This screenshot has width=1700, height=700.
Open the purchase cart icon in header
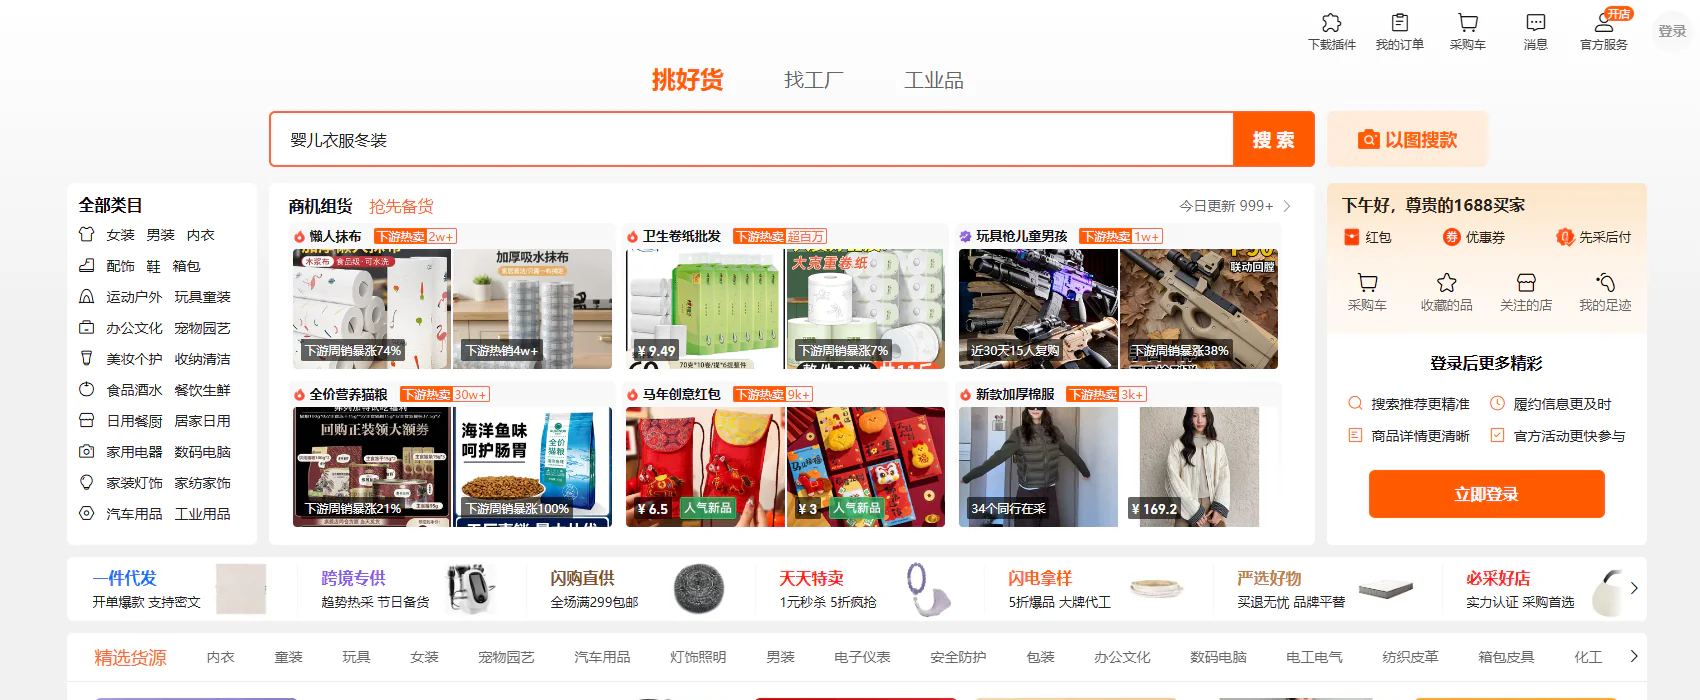(1467, 23)
